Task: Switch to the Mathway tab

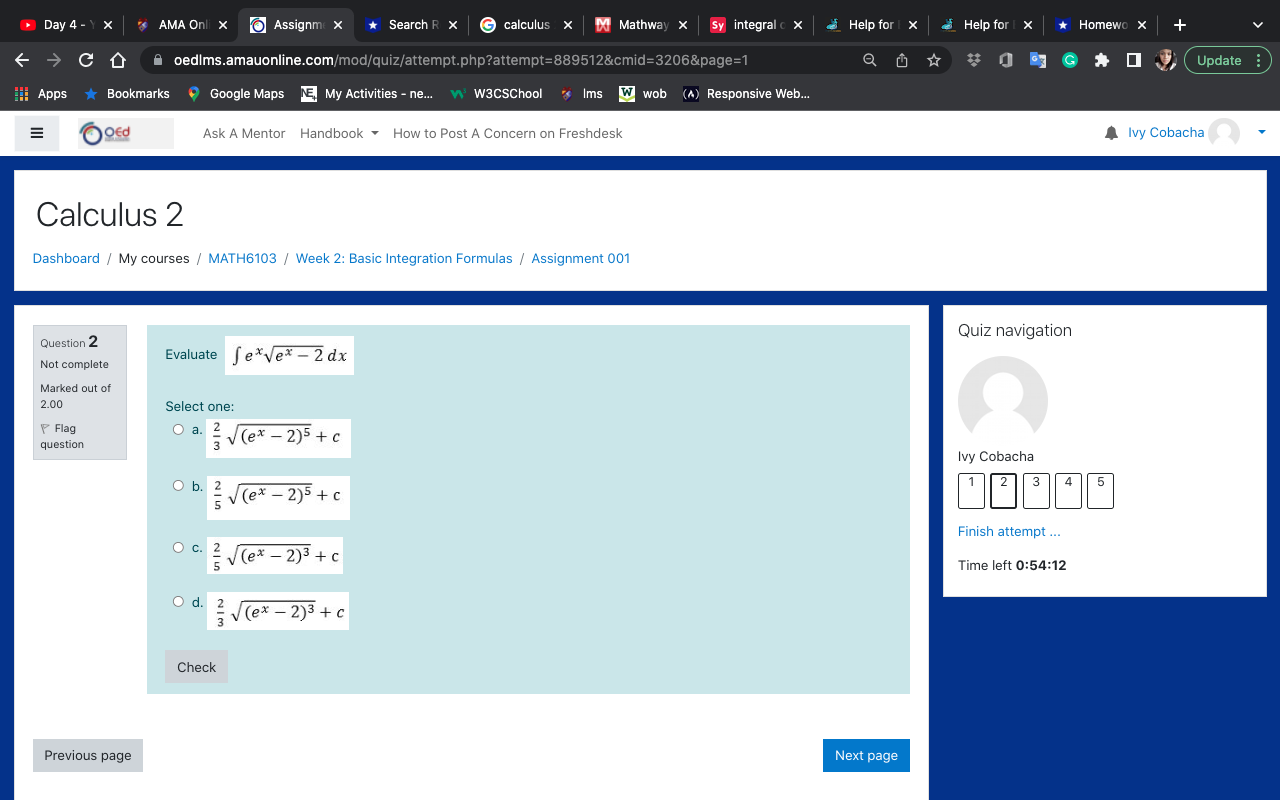Action: [x=641, y=25]
